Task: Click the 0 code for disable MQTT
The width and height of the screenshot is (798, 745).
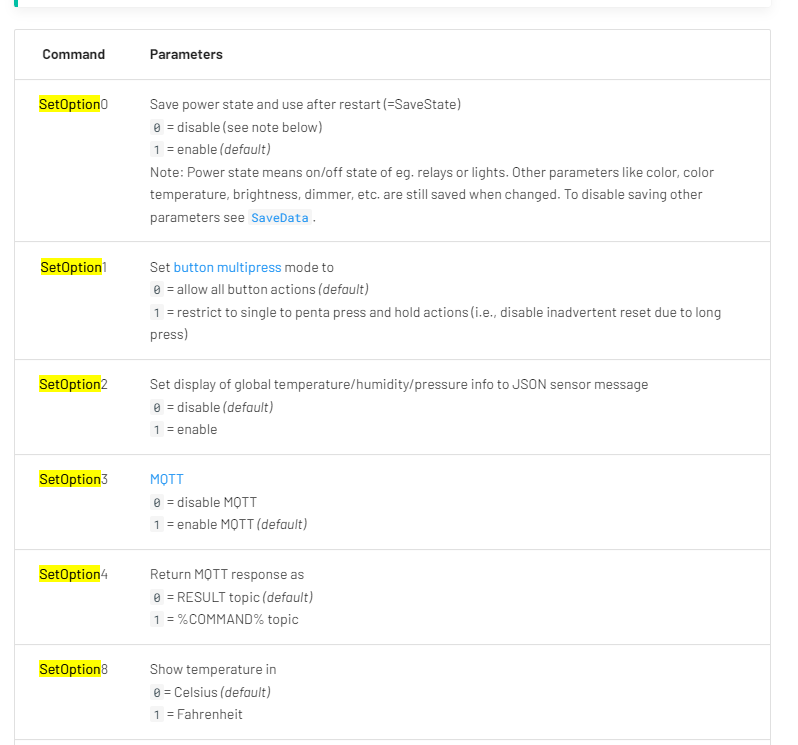Action: click(x=157, y=503)
